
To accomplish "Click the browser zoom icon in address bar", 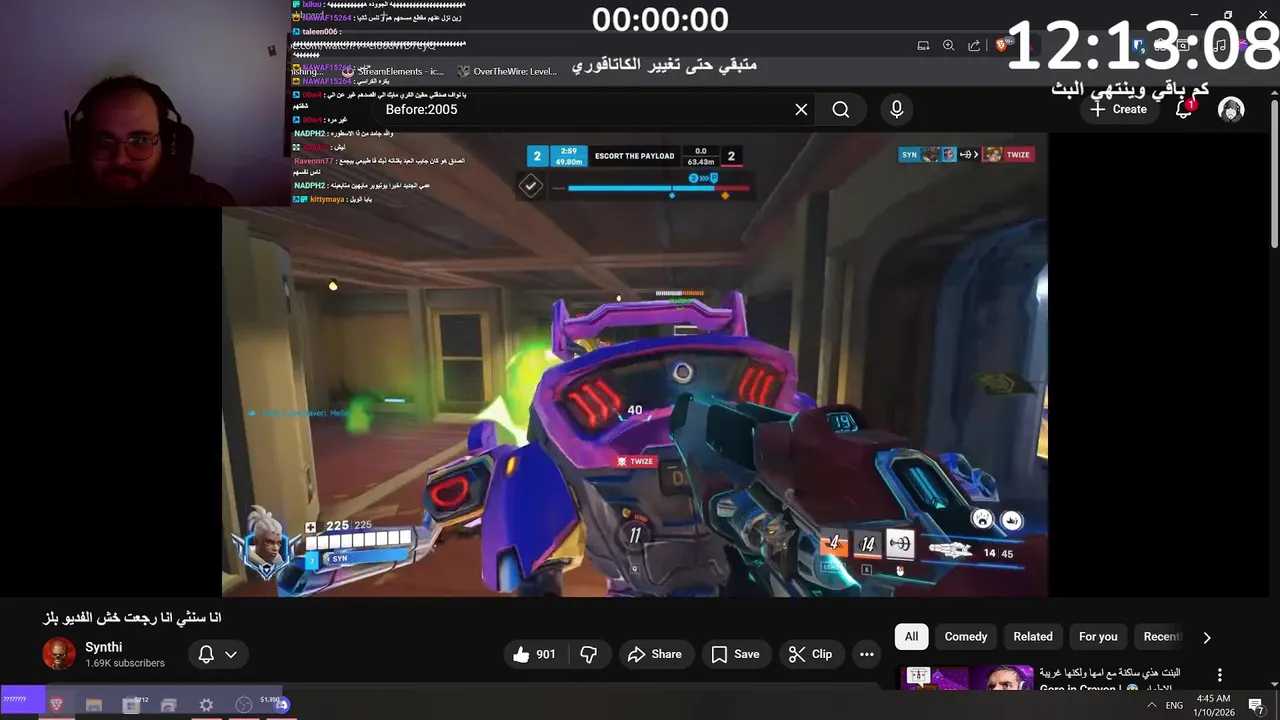I will coord(949,45).
